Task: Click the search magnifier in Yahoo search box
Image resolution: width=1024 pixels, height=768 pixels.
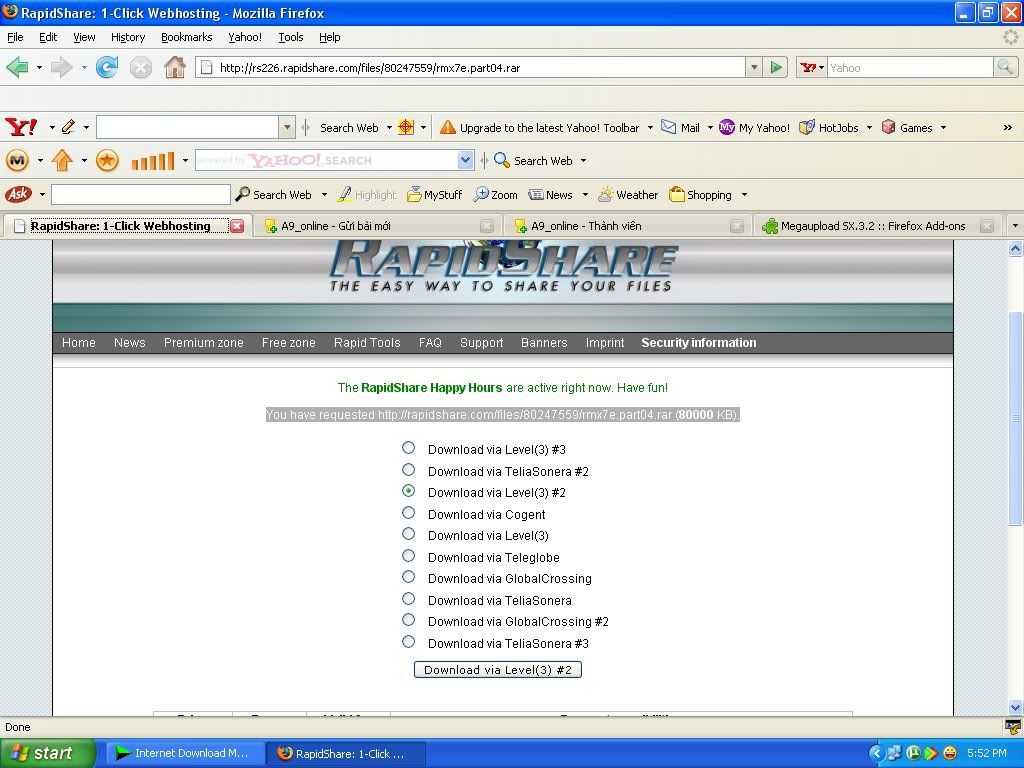Action: click(x=1005, y=67)
